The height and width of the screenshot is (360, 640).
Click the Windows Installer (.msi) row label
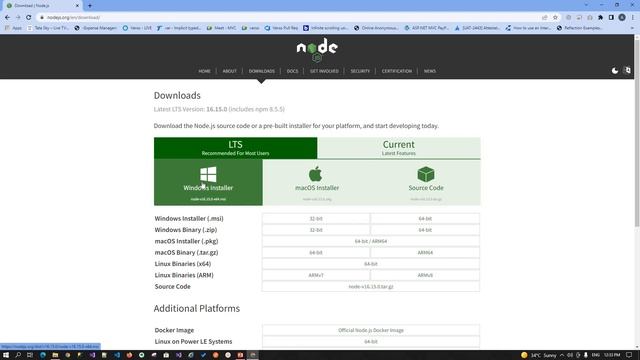point(189,218)
